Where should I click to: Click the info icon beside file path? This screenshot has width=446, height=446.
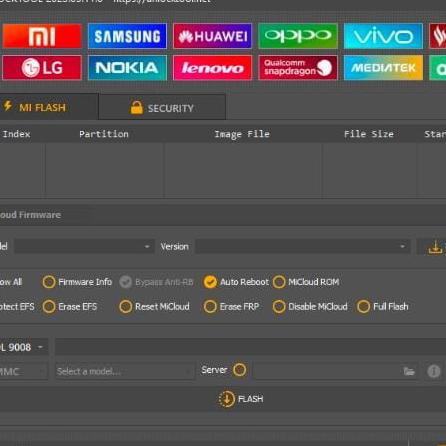tap(434, 371)
